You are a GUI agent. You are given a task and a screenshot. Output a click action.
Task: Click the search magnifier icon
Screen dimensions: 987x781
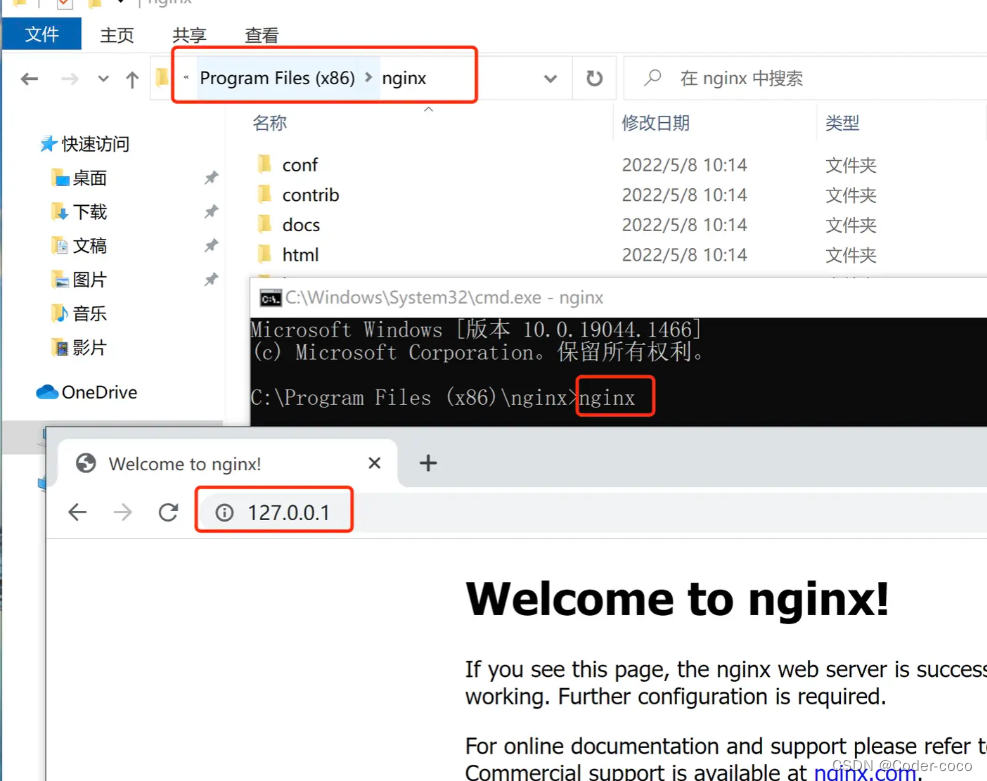(653, 78)
